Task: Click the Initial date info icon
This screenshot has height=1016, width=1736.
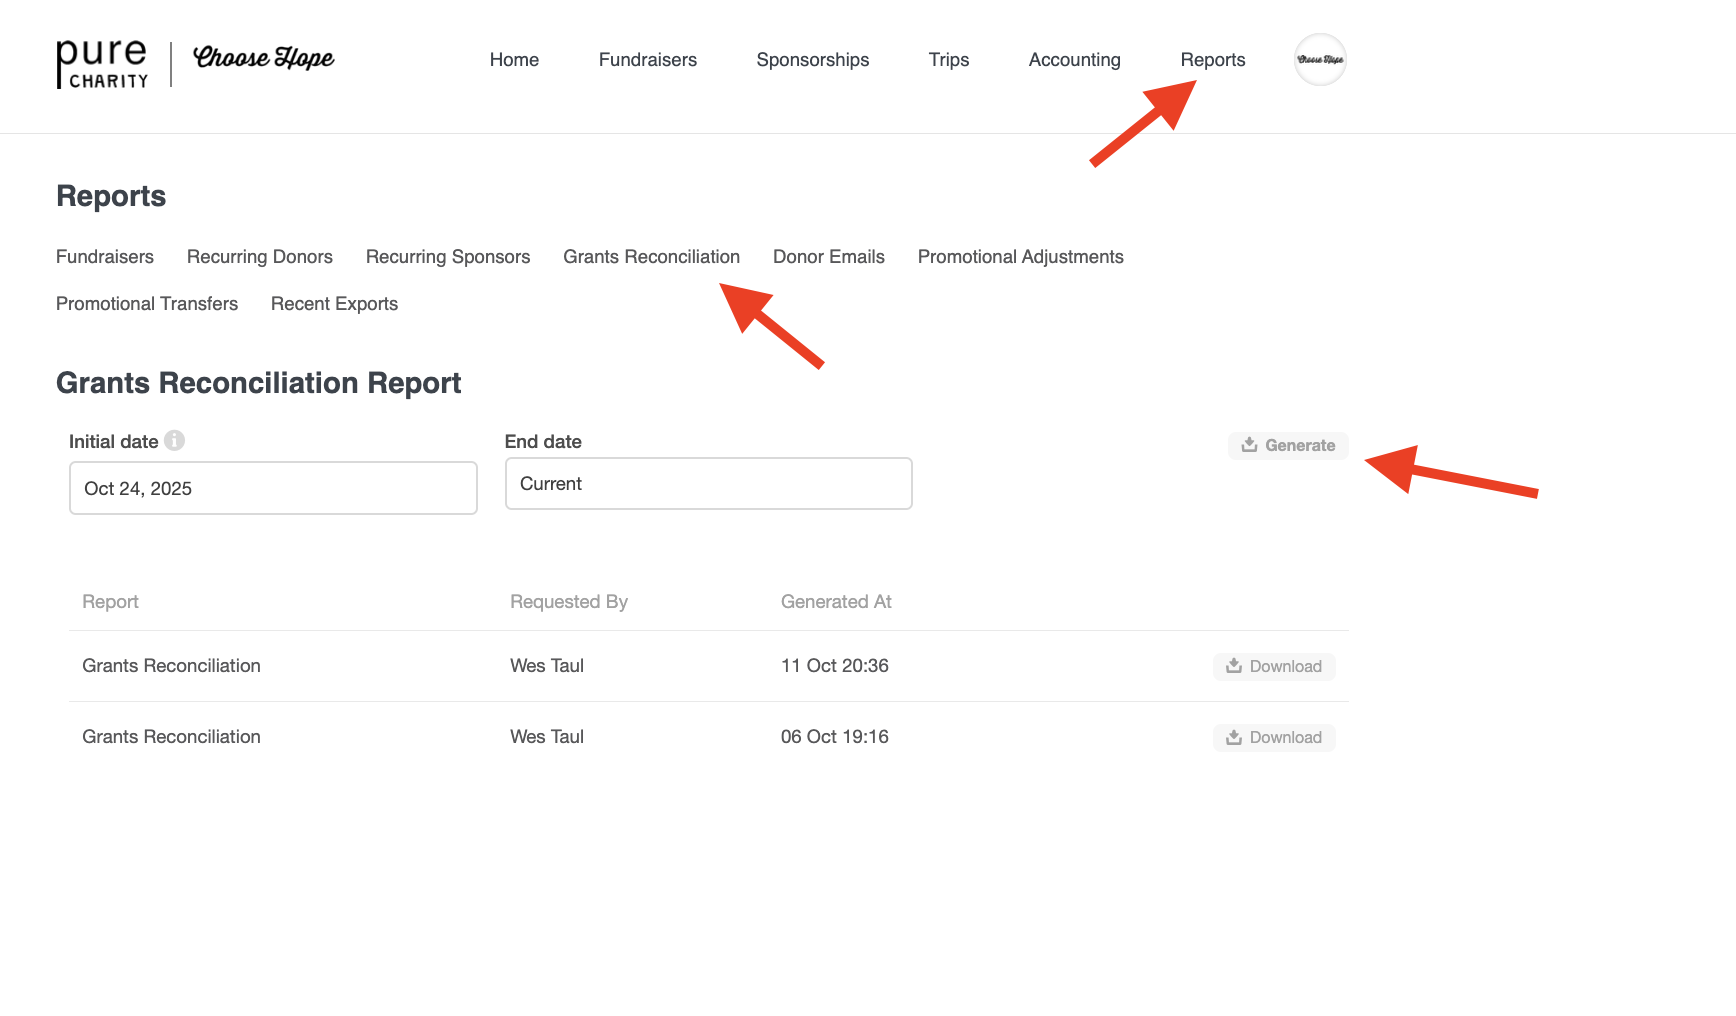Action: coord(175,440)
